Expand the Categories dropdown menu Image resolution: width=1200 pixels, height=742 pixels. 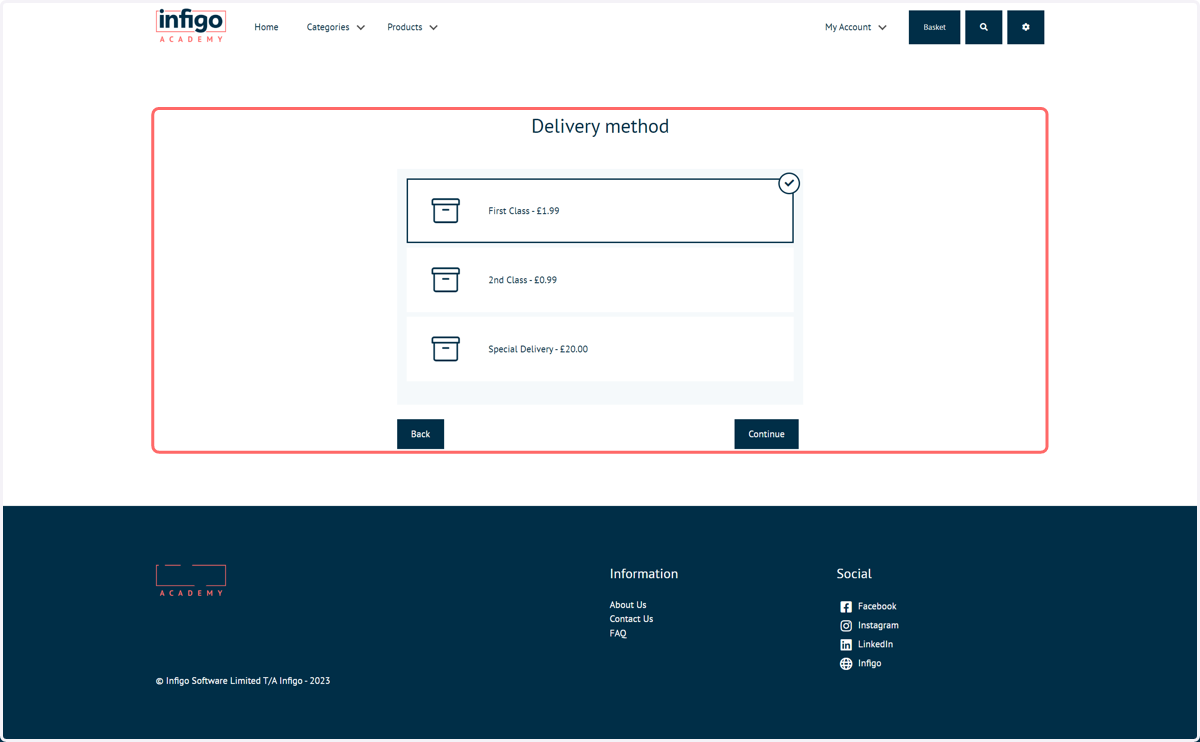click(335, 27)
